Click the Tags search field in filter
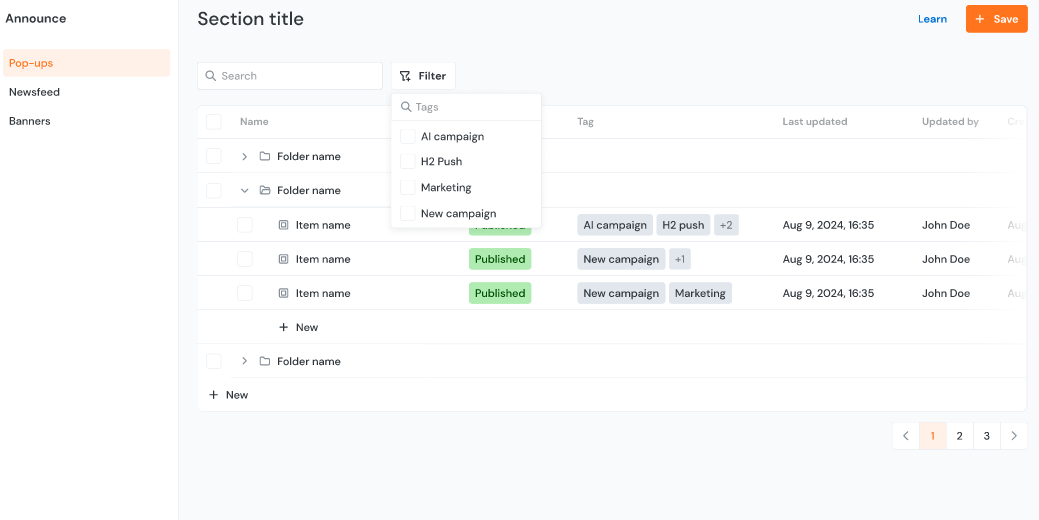 click(470, 107)
